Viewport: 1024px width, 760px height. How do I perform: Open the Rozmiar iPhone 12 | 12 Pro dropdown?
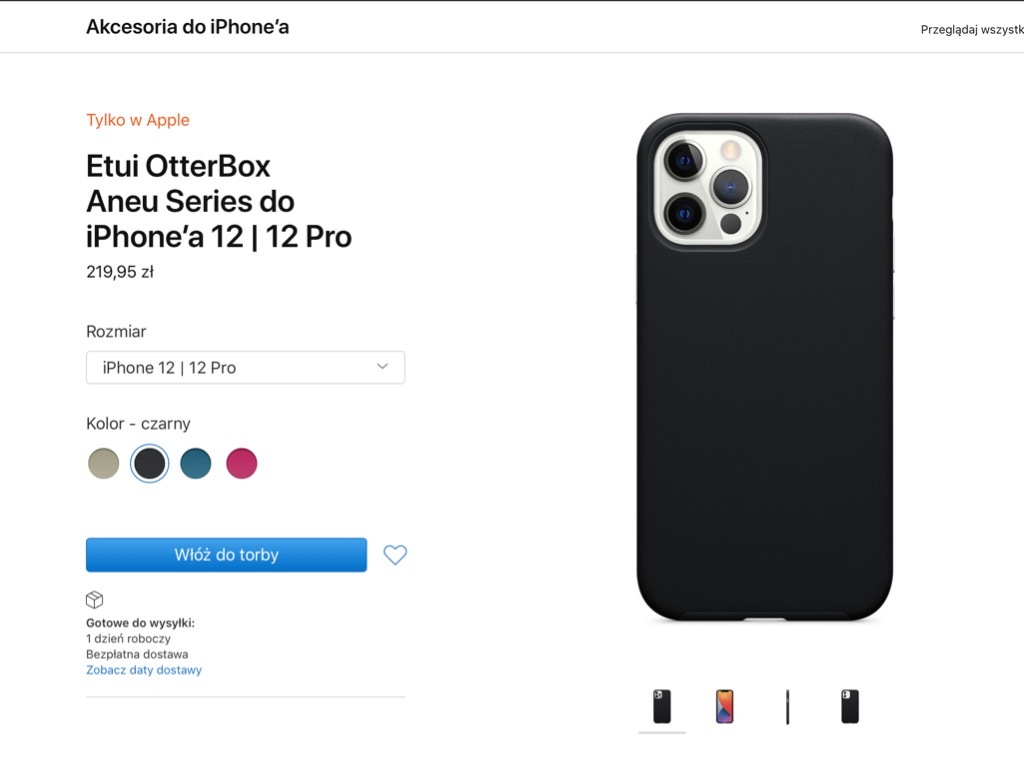coord(245,368)
